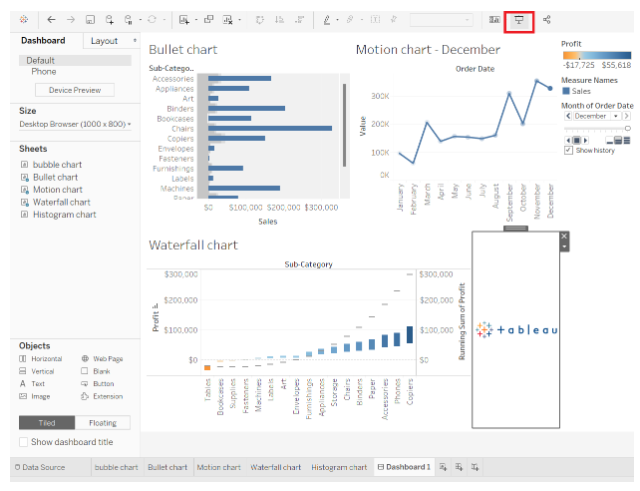The height and width of the screenshot is (491, 640).
Task: Click the Device Preview button
Action: 74,90
